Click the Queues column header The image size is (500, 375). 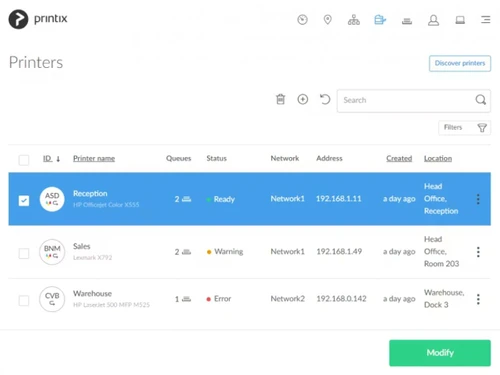[179, 158]
